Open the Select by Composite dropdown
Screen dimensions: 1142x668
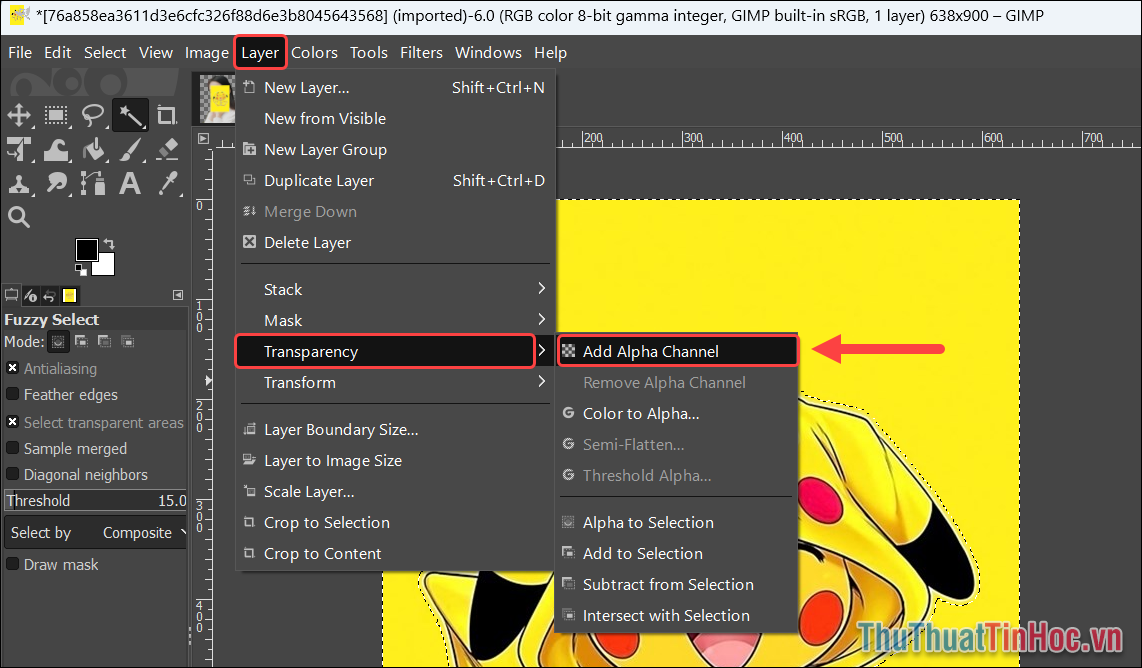point(96,533)
